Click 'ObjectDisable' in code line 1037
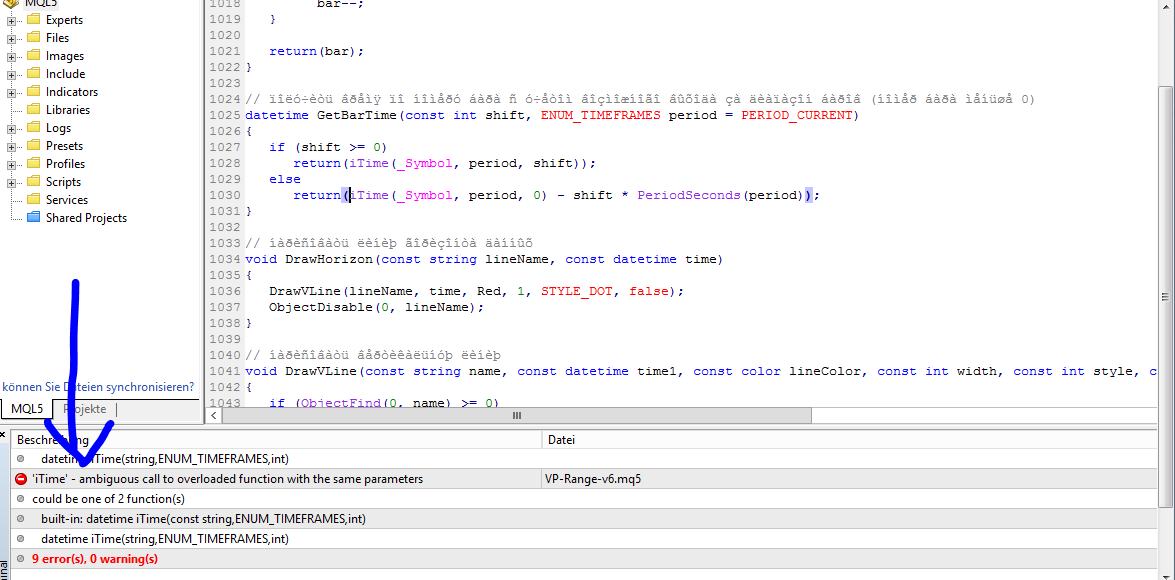 point(321,307)
